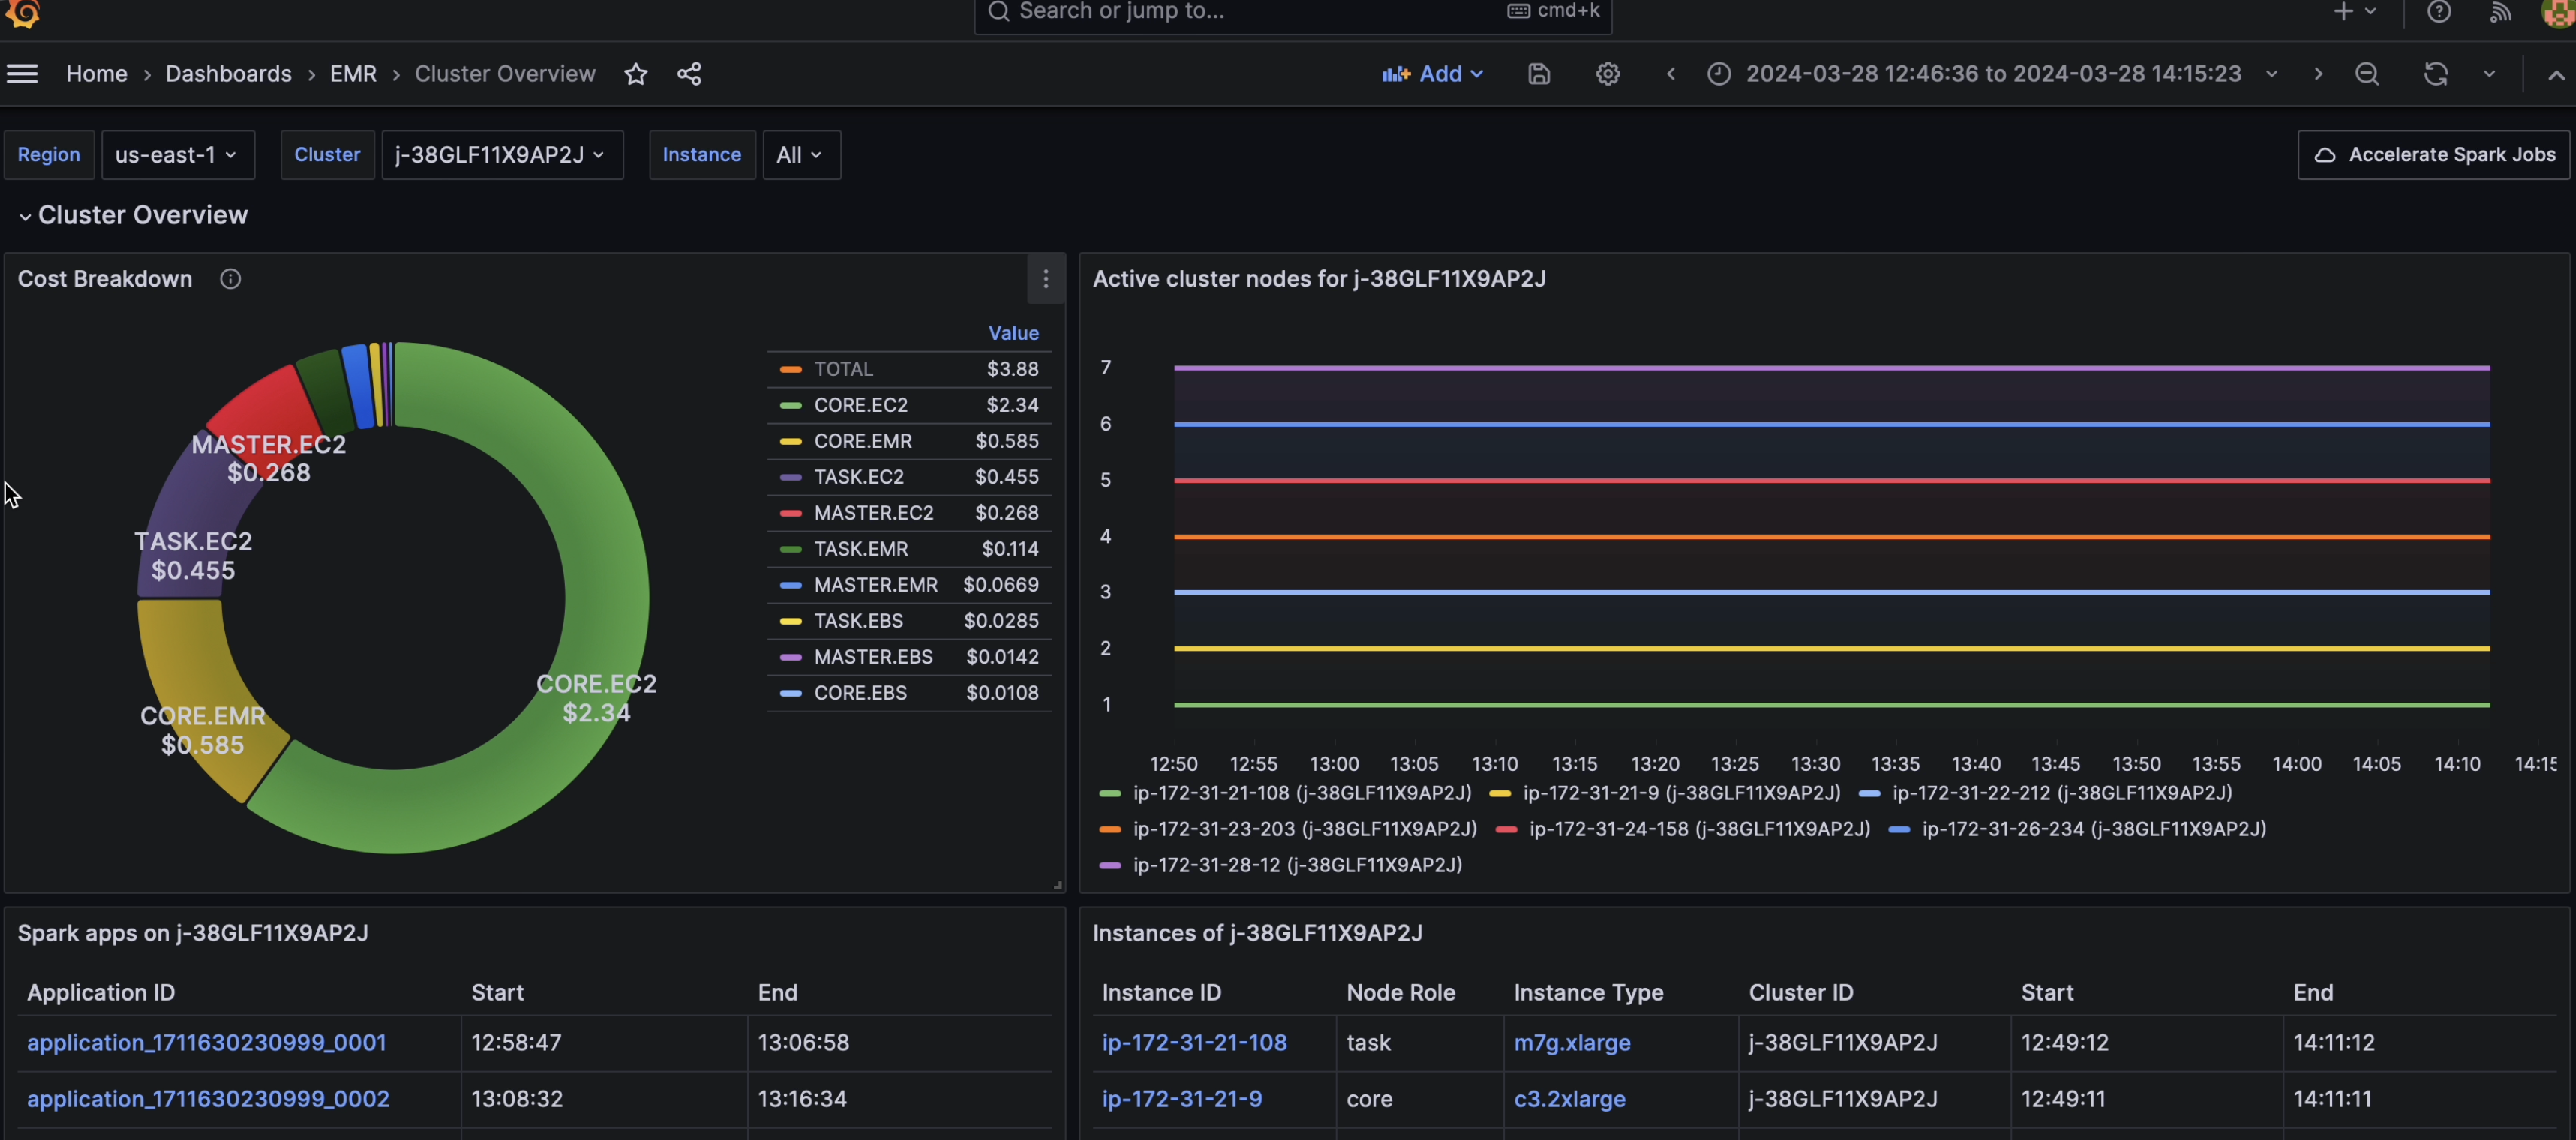Zoom out the time range
The image size is (2576, 1140).
pyautogui.click(x=2367, y=73)
